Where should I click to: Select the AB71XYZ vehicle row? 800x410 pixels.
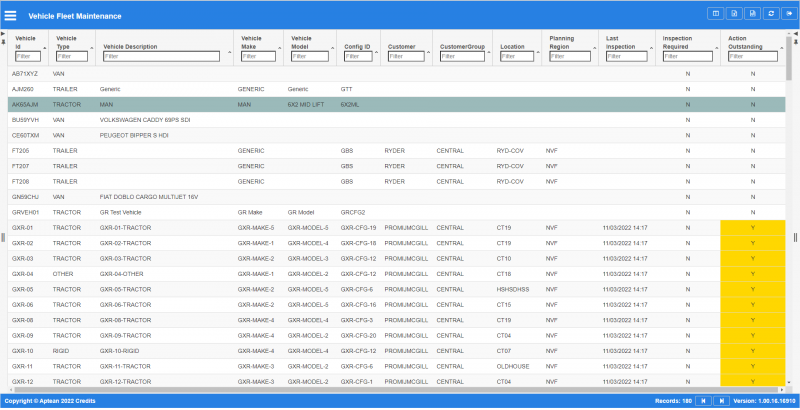click(396, 74)
